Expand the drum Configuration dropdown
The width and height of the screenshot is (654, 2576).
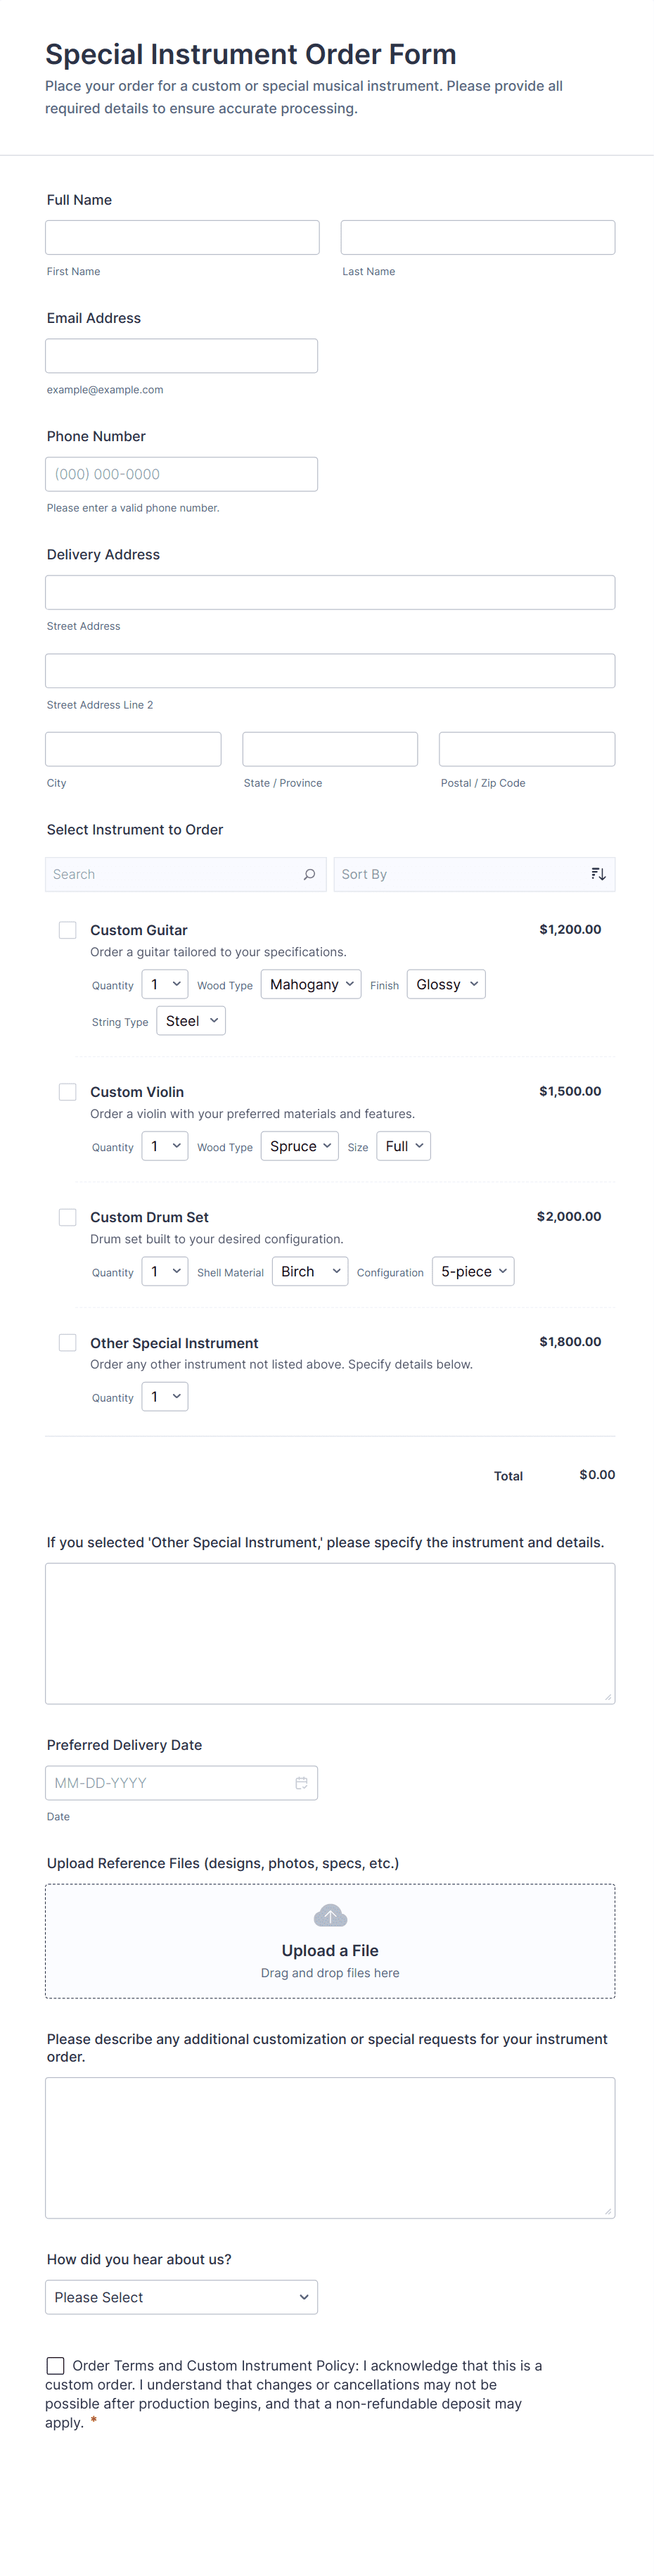coord(473,1272)
